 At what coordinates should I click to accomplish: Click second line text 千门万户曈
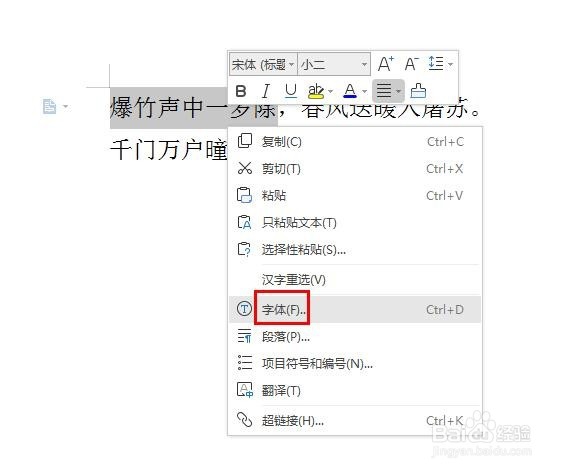(x=169, y=150)
